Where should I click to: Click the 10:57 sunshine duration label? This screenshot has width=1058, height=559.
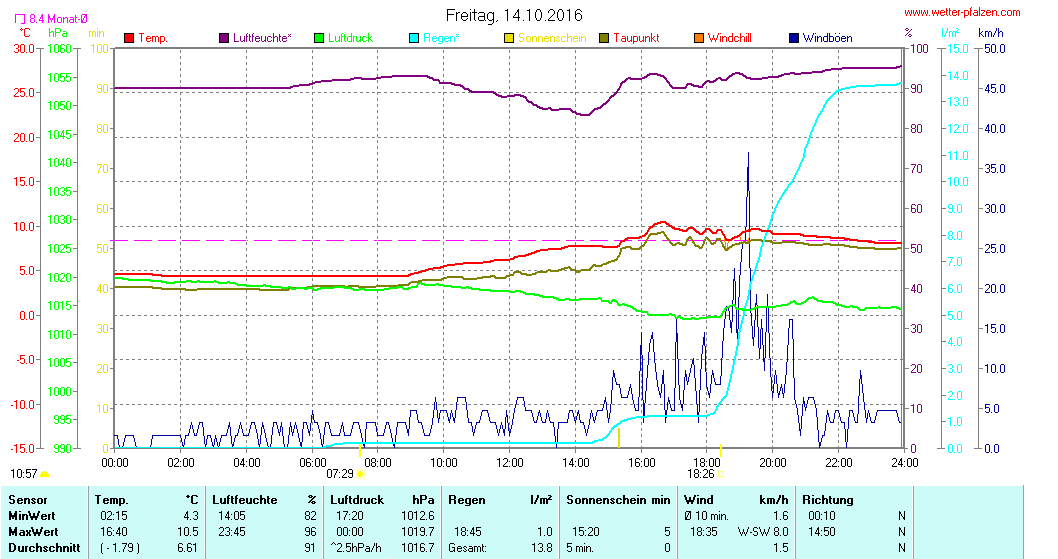(x=24, y=474)
